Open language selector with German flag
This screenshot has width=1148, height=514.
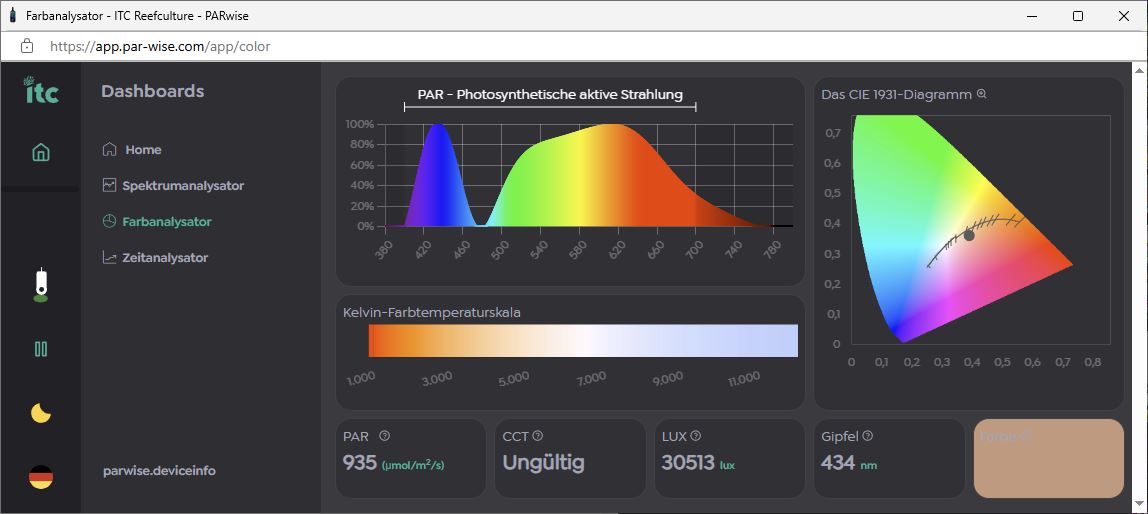point(41,477)
